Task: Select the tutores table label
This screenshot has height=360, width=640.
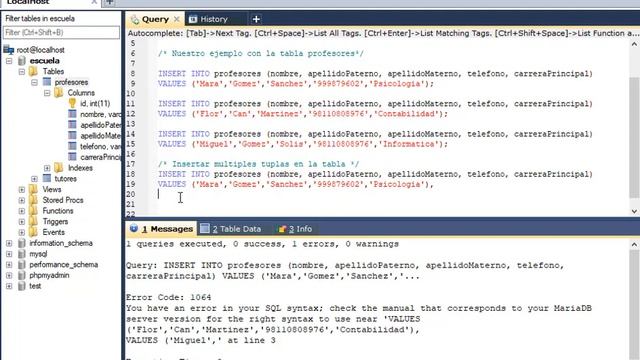Action: point(65,179)
